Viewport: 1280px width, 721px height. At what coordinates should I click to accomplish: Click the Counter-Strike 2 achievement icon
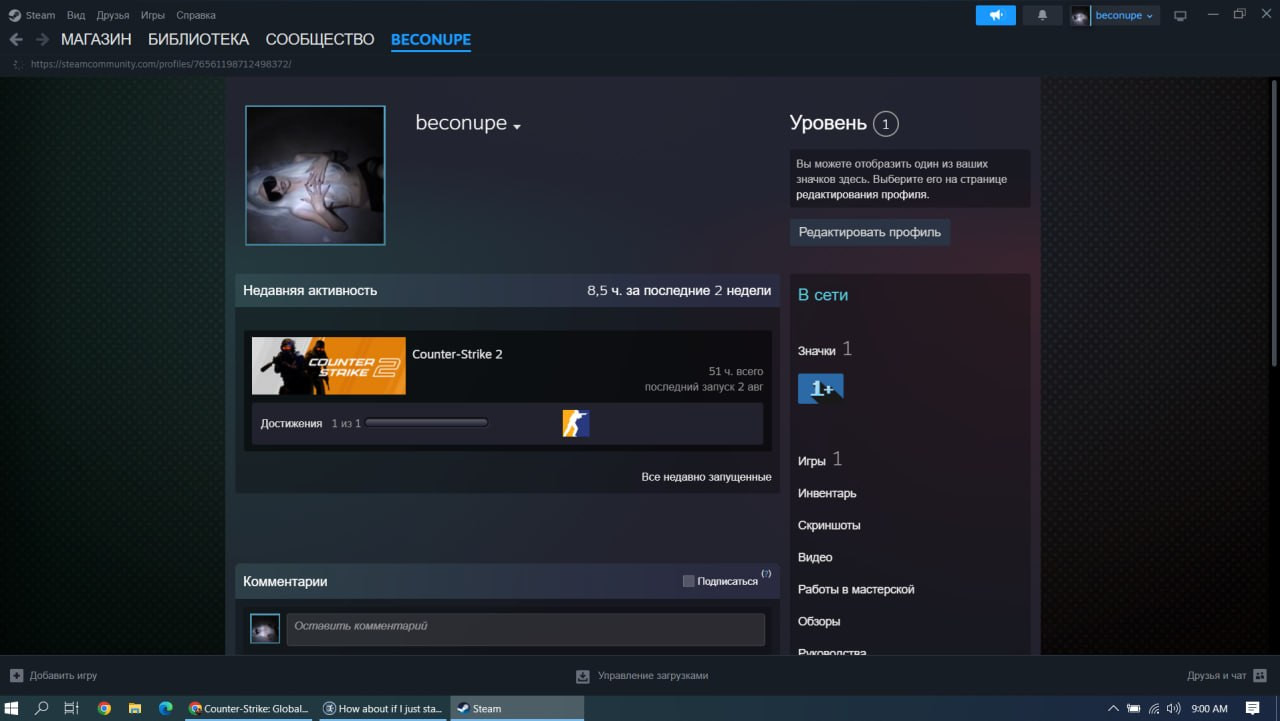pos(576,423)
